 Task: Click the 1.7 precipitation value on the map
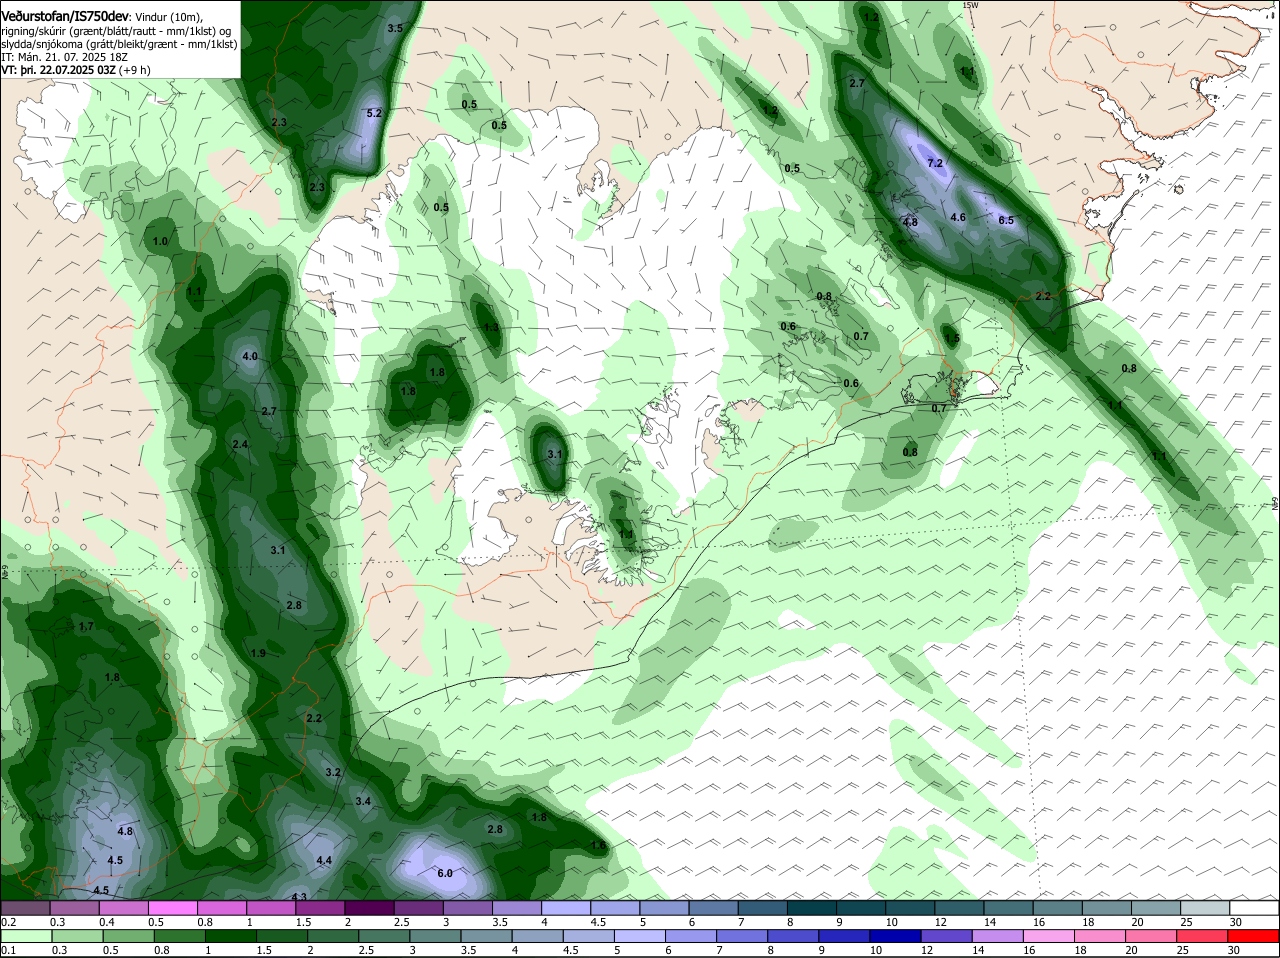[x=85, y=626]
